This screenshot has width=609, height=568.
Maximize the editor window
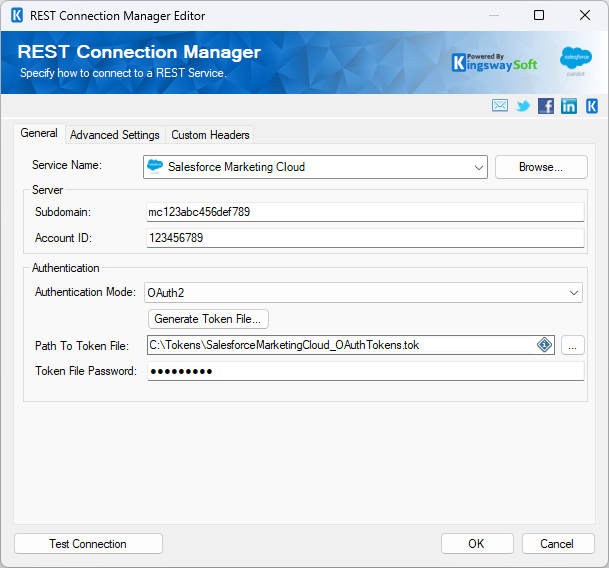tap(539, 16)
